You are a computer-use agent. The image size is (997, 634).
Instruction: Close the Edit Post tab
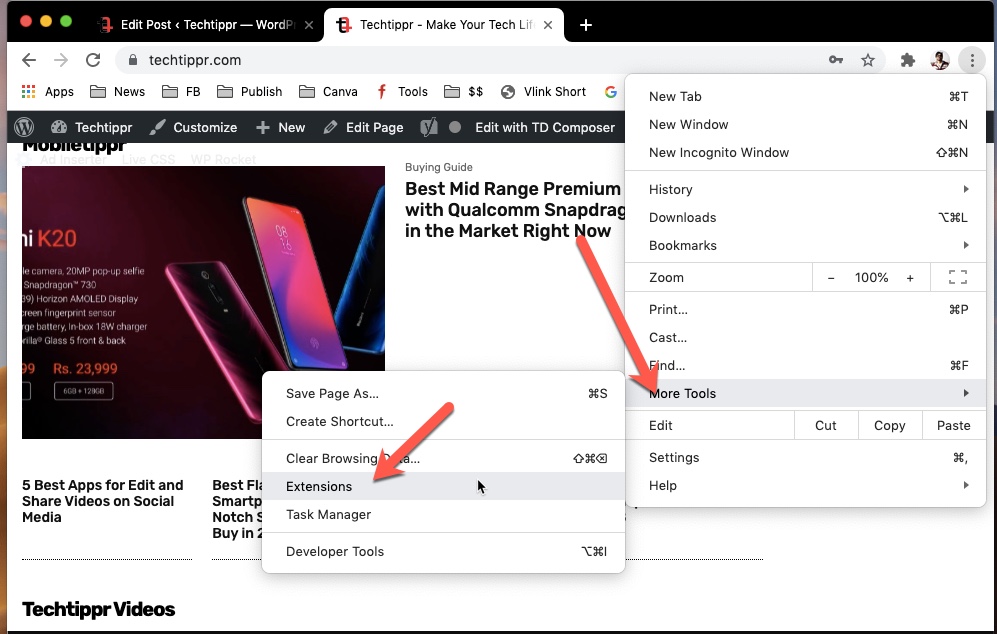[x=308, y=25]
